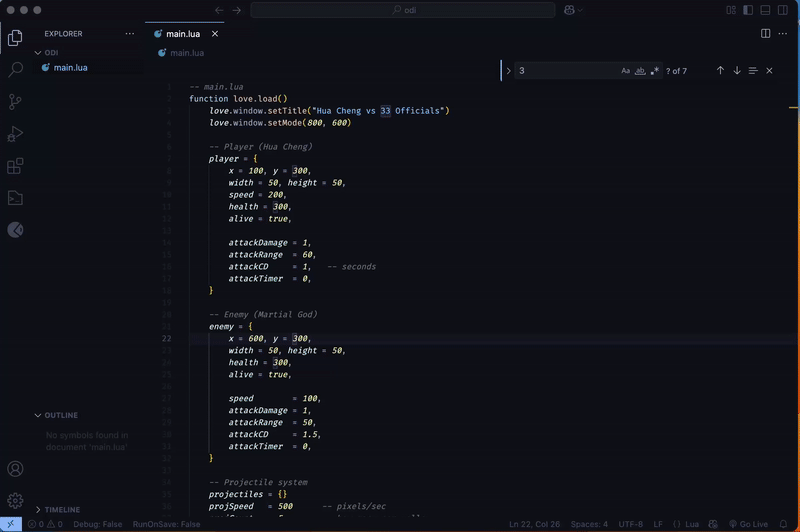Open the Run and Debug view
Viewport: 800px width, 532px height.
coord(15,134)
